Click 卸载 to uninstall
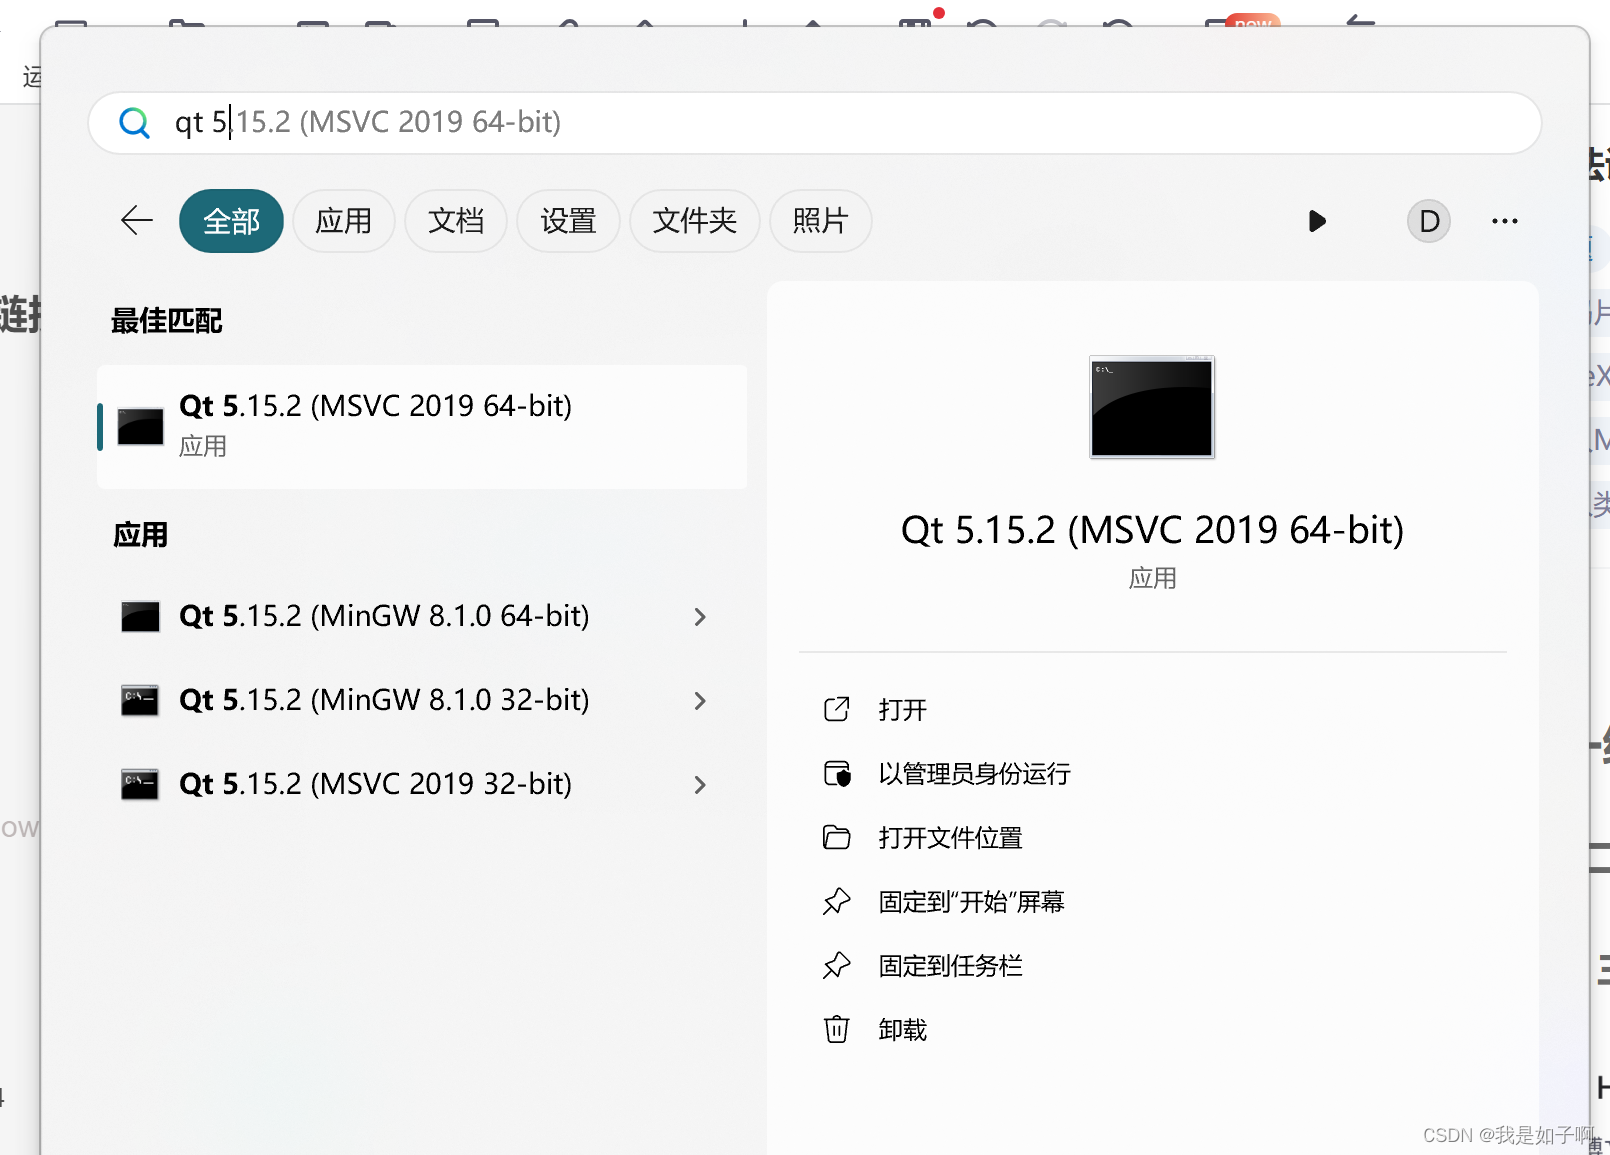The height and width of the screenshot is (1155, 1610). (x=903, y=1030)
